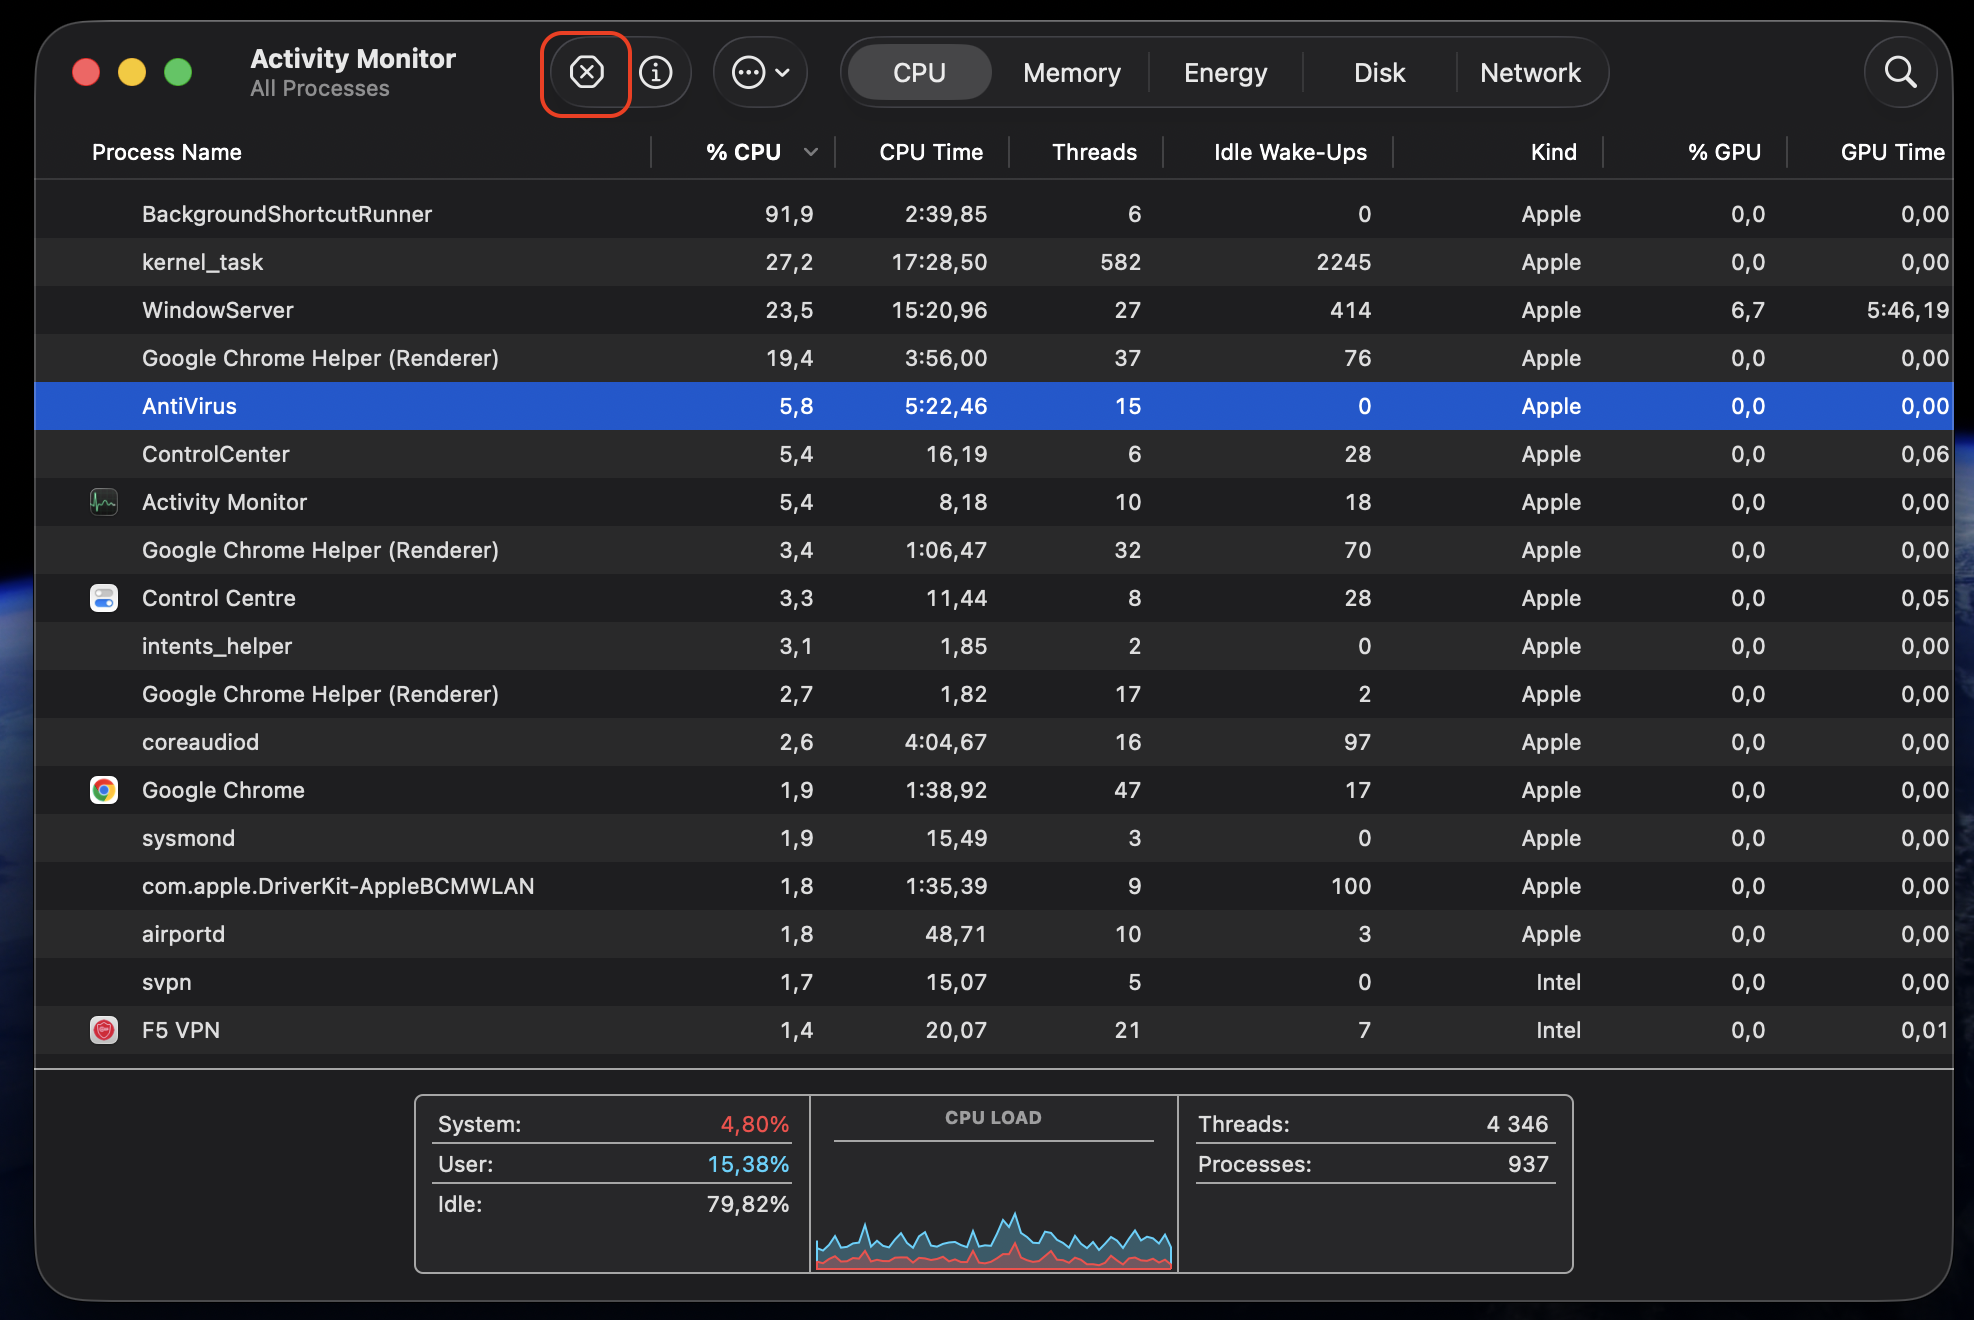The width and height of the screenshot is (1974, 1320).
Task: Select the Control Centre process name
Action: [x=219, y=598]
